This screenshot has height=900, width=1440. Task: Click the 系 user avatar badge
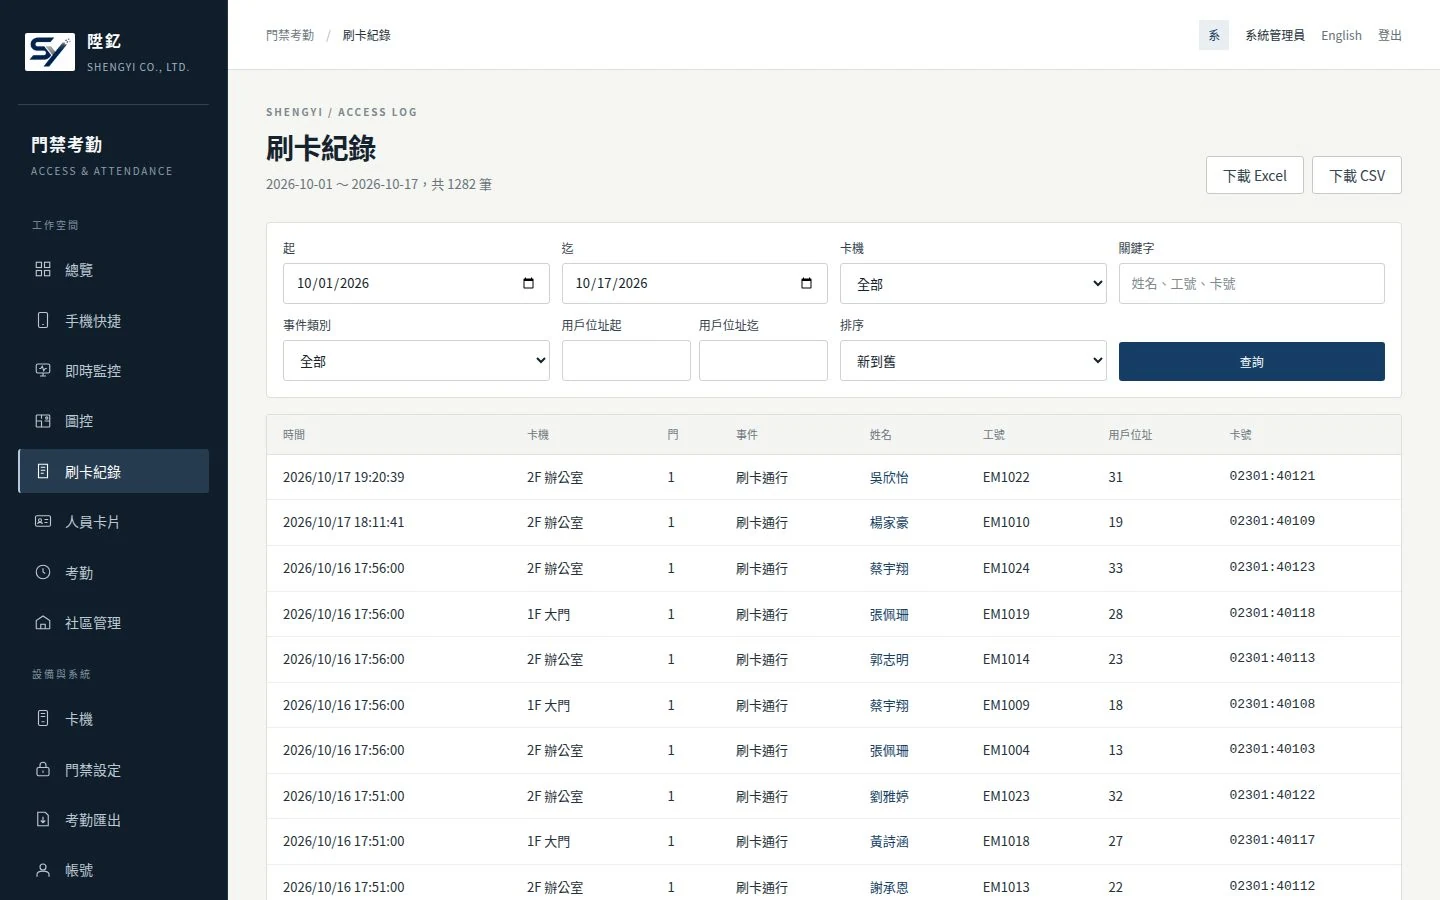(x=1214, y=35)
